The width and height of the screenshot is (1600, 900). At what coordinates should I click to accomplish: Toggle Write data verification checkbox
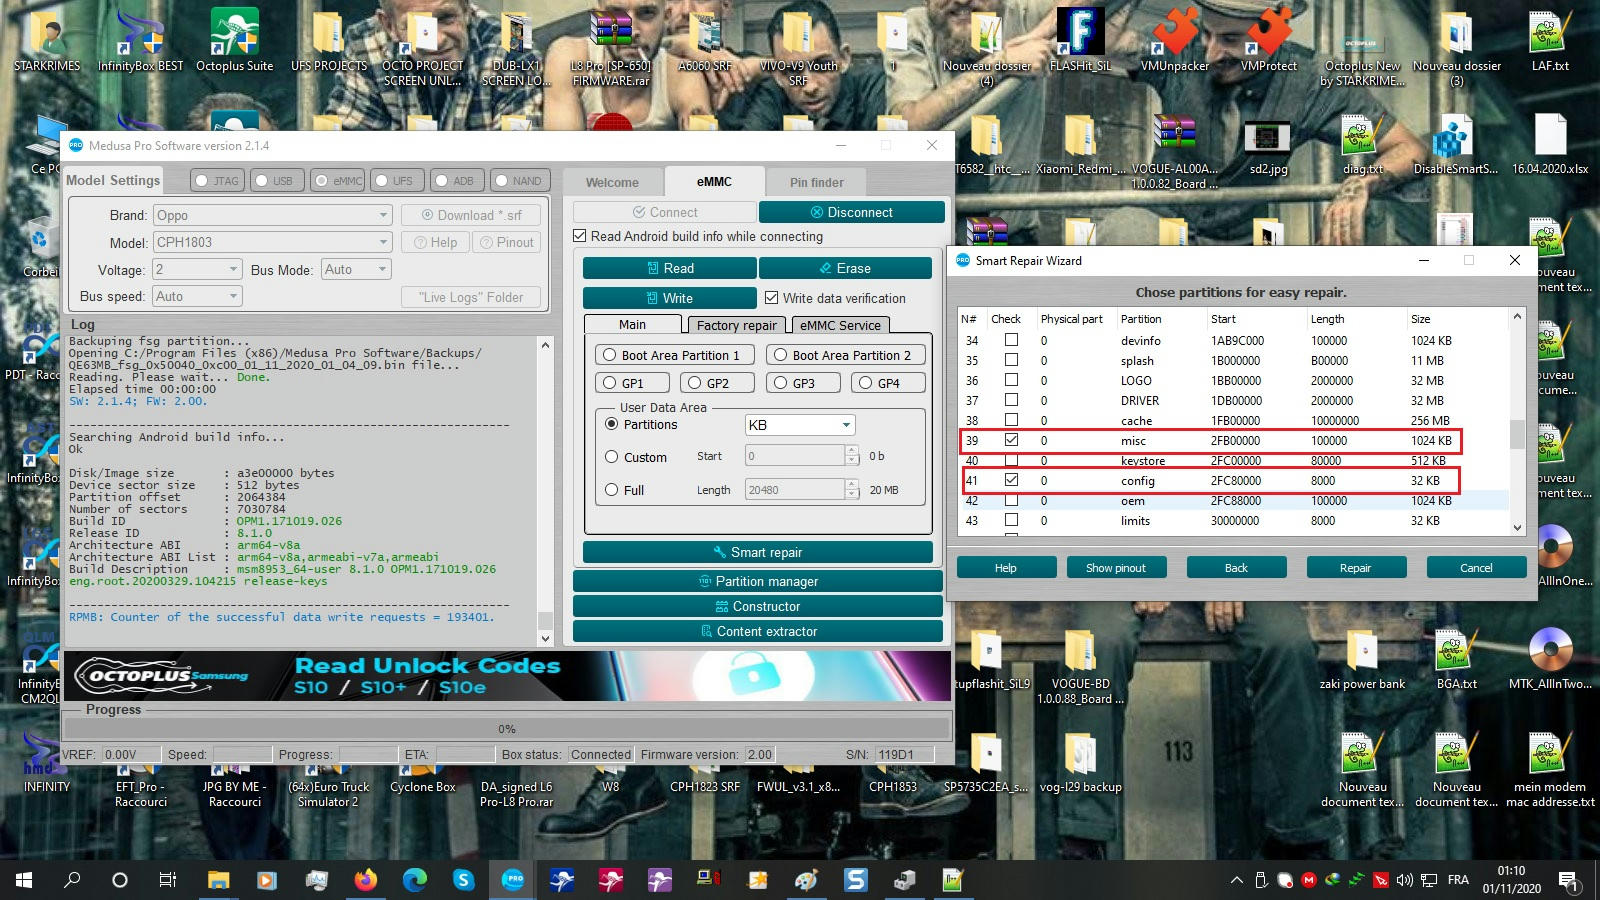(x=772, y=298)
